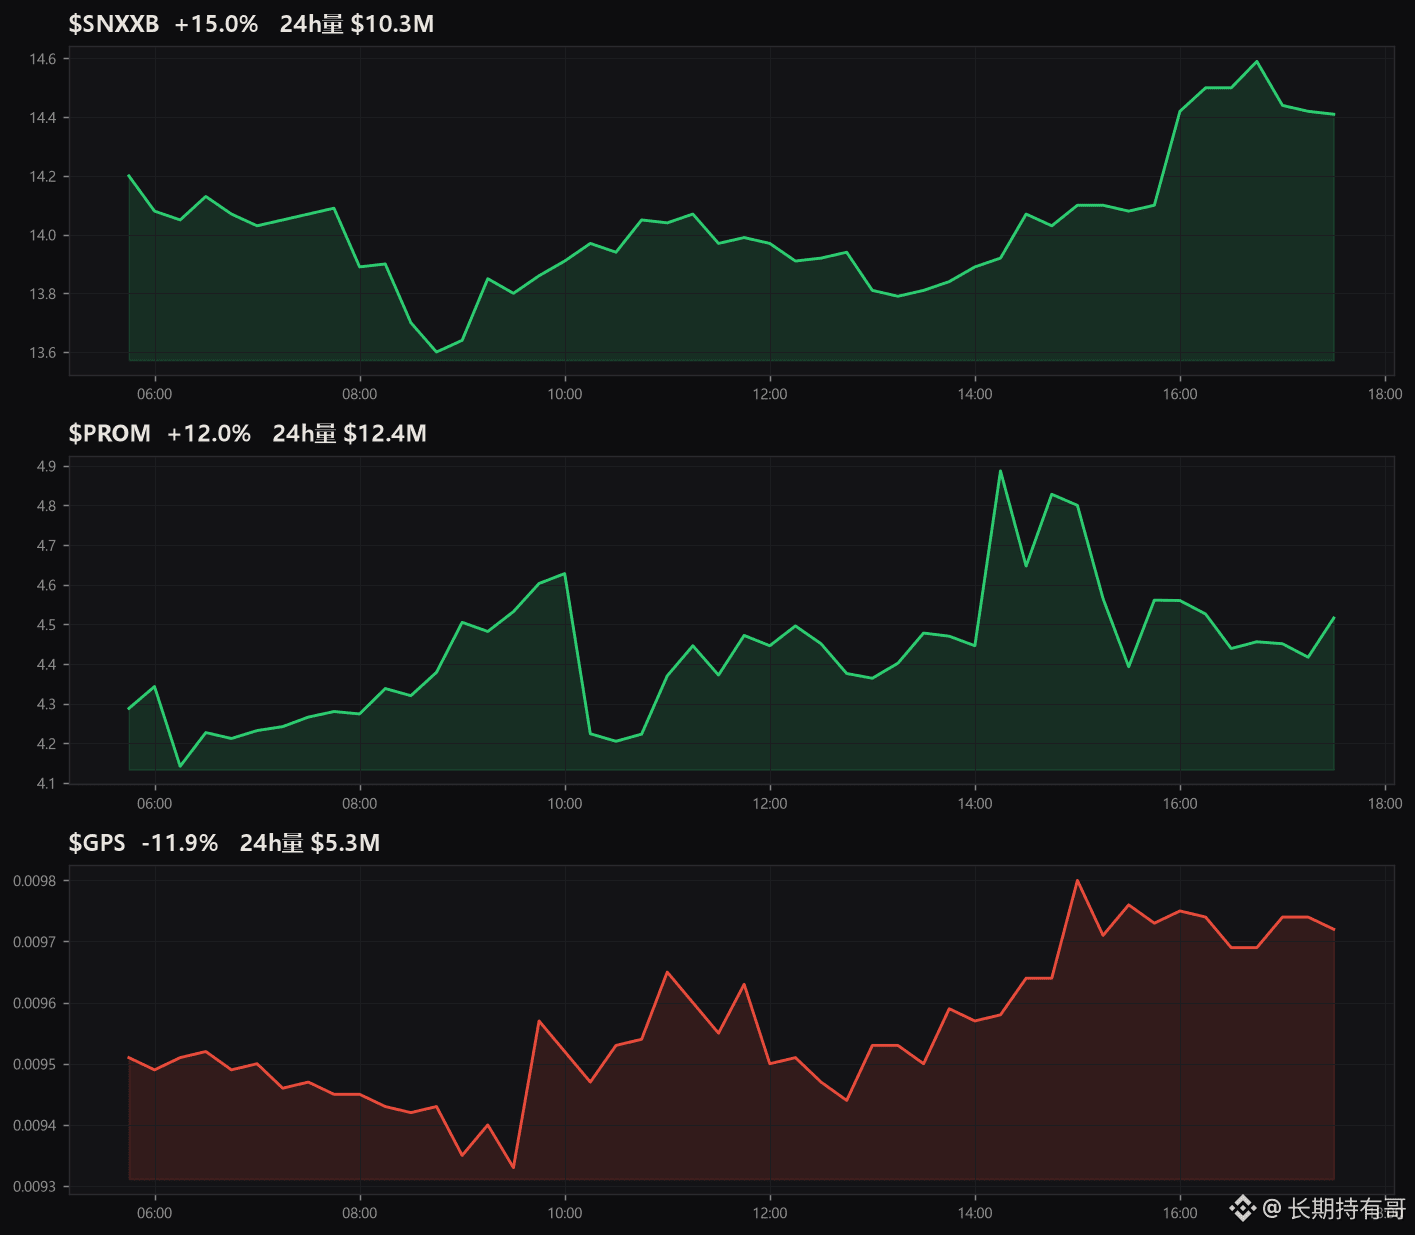Click the 08:00 time label under $PROM chart

[360, 803]
